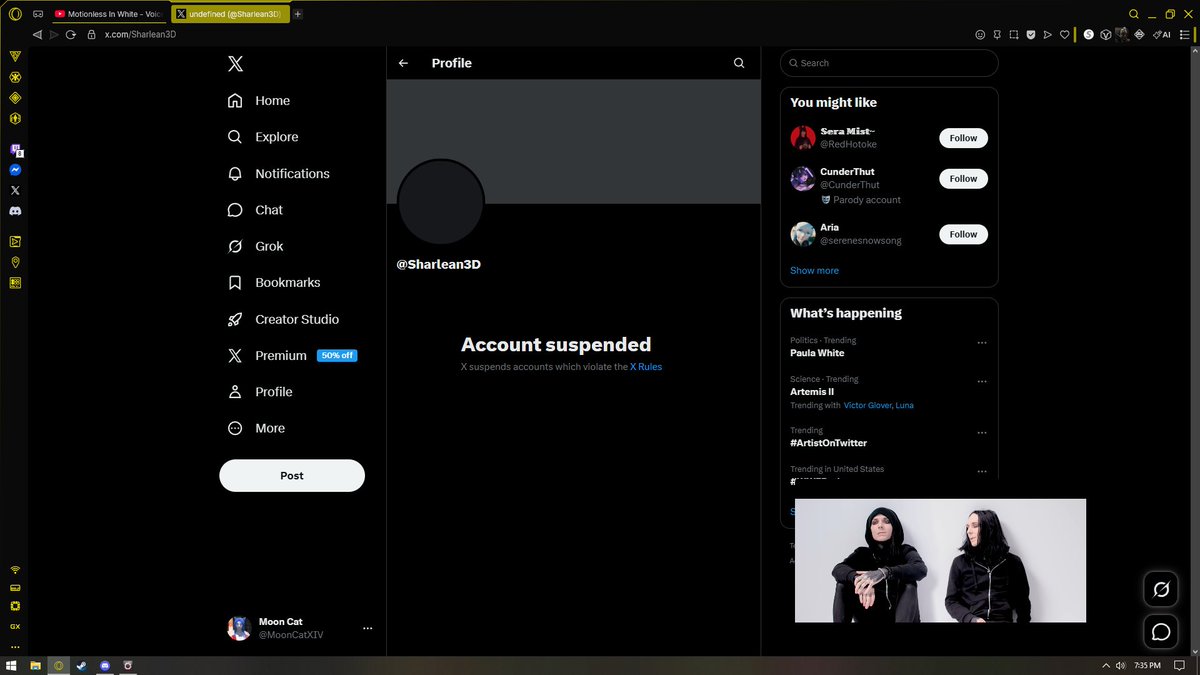Click the send-arrow icon in address bar
This screenshot has height=675, width=1200.
[1047, 34]
